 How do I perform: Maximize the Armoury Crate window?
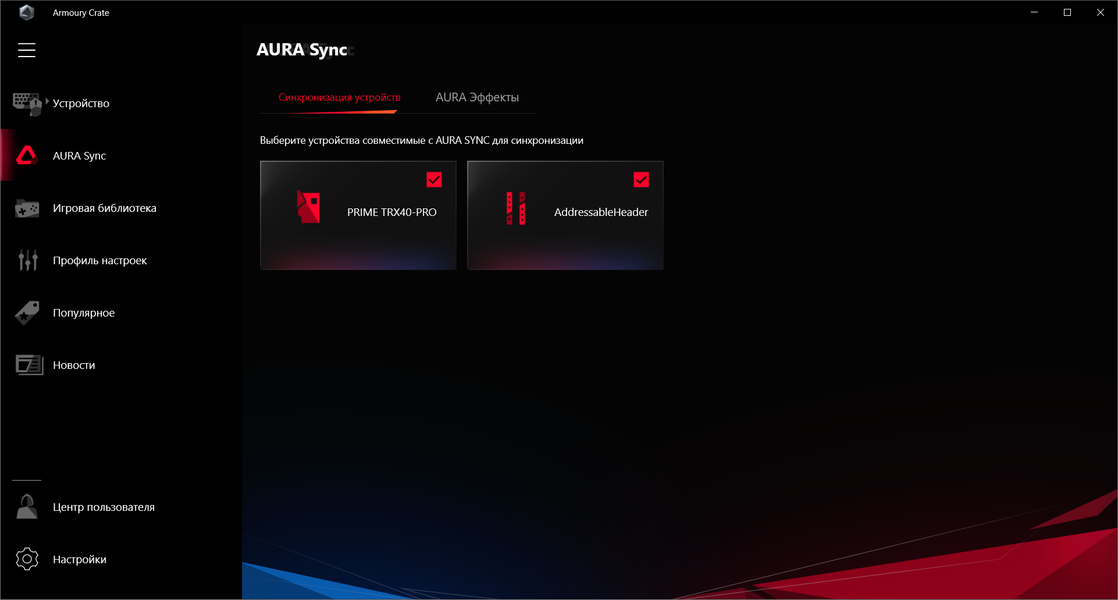pyautogui.click(x=1067, y=12)
